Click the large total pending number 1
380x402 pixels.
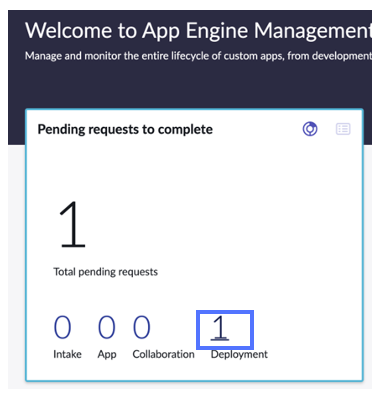(x=73, y=224)
